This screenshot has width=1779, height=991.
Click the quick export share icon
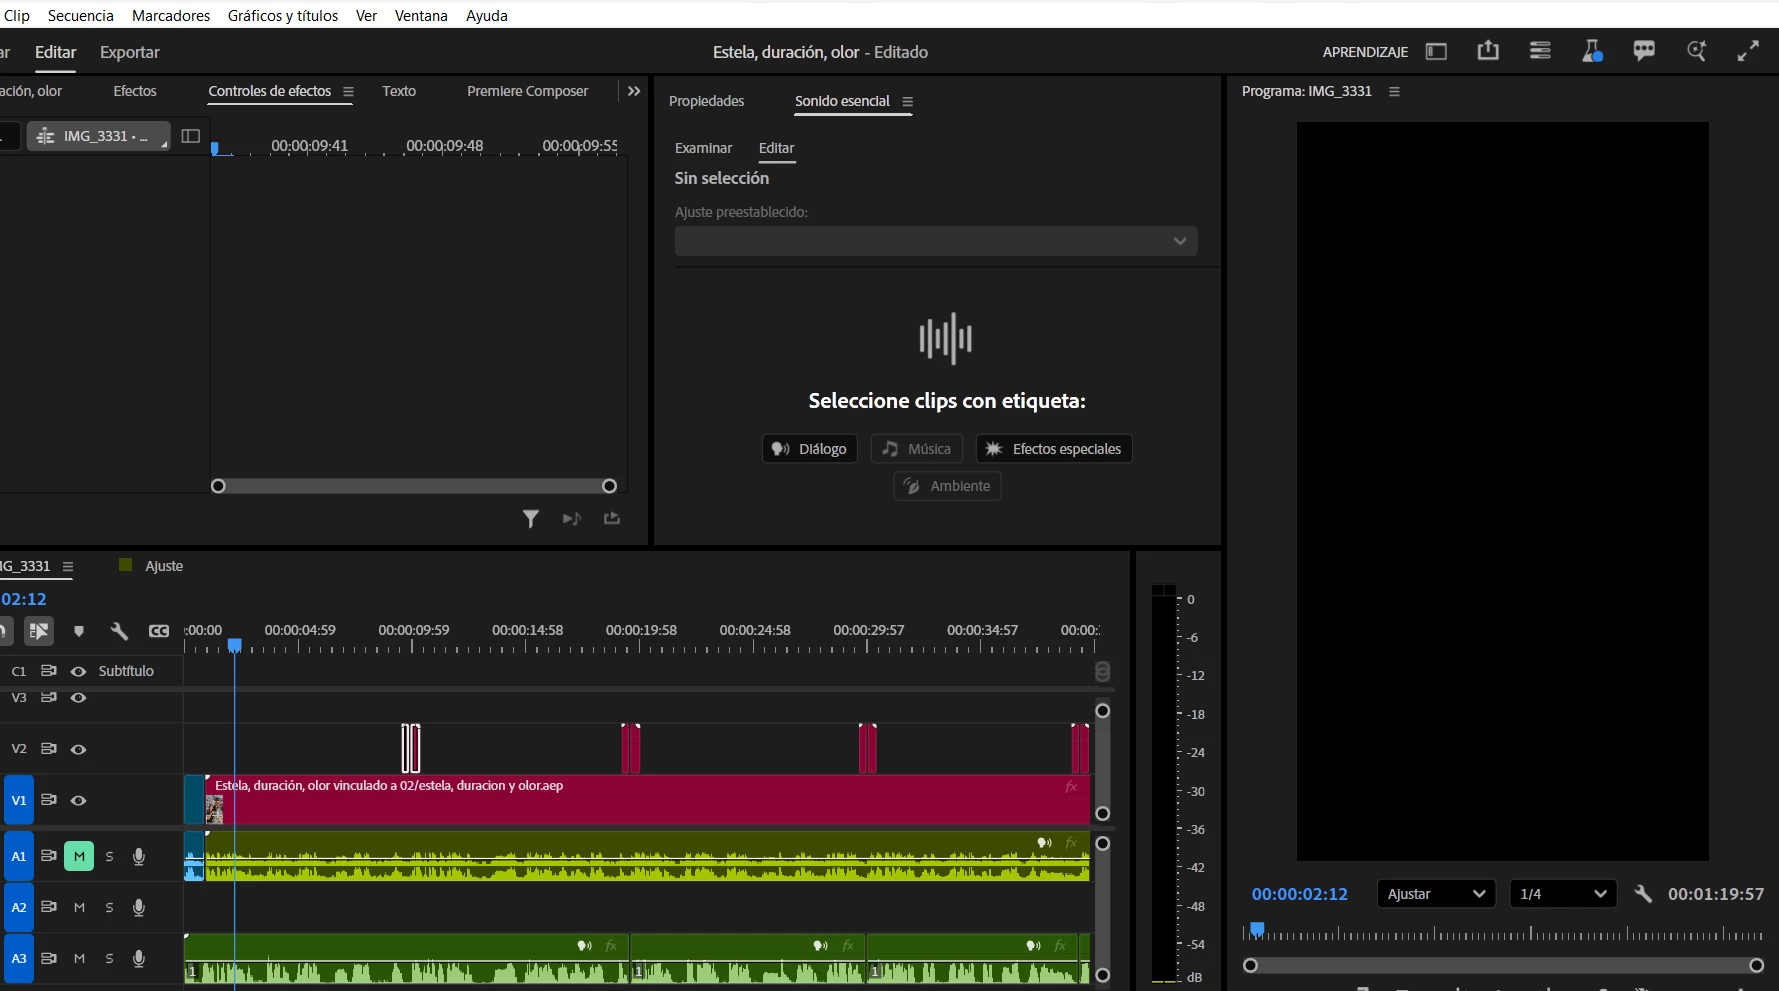coord(1488,51)
